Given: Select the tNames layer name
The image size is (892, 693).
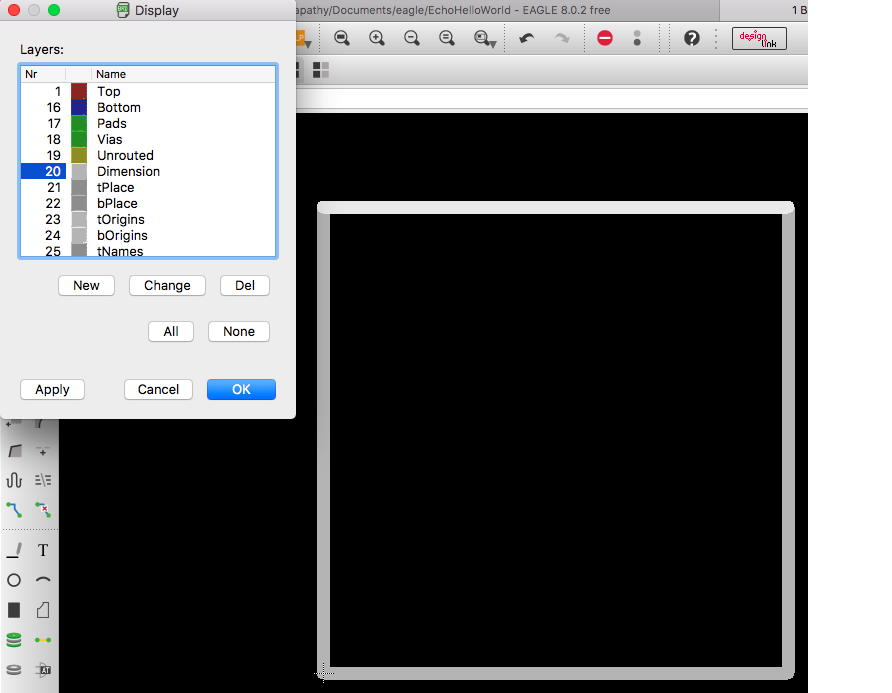Looking at the screenshot, I should coord(120,251).
